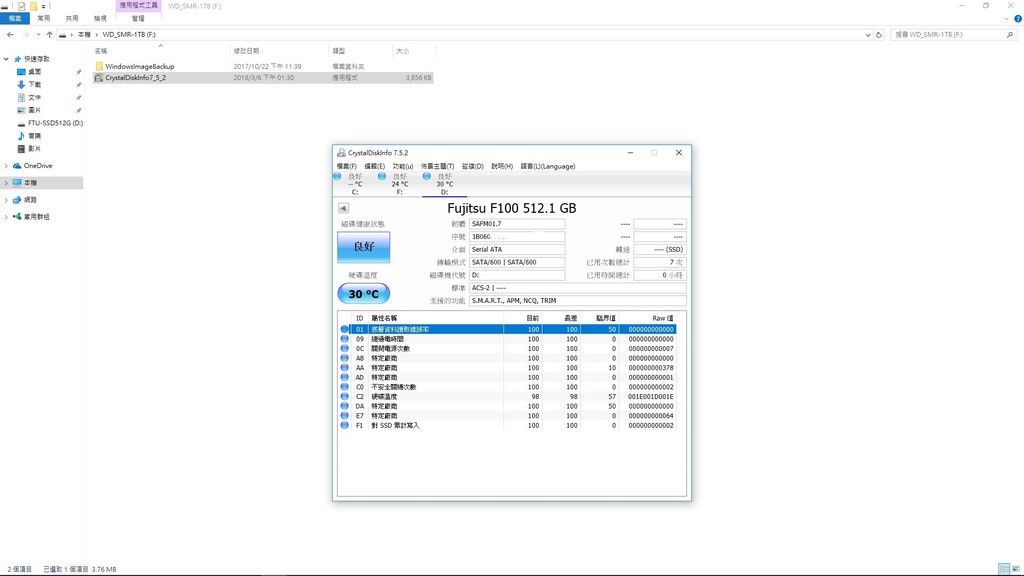Open the 共用 Share ribbon tab

(x=72, y=18)
